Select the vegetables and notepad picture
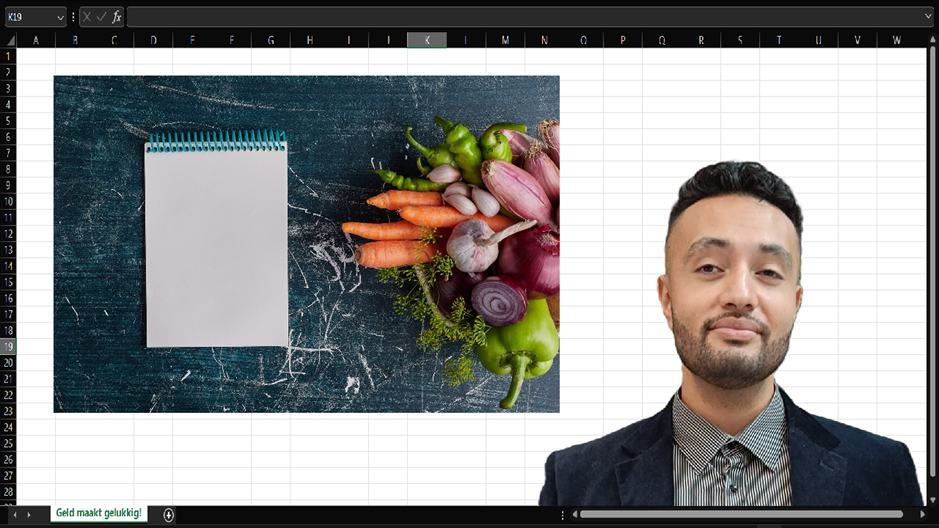939x528 pixels. pyautogui.click(x=306, y=244)
